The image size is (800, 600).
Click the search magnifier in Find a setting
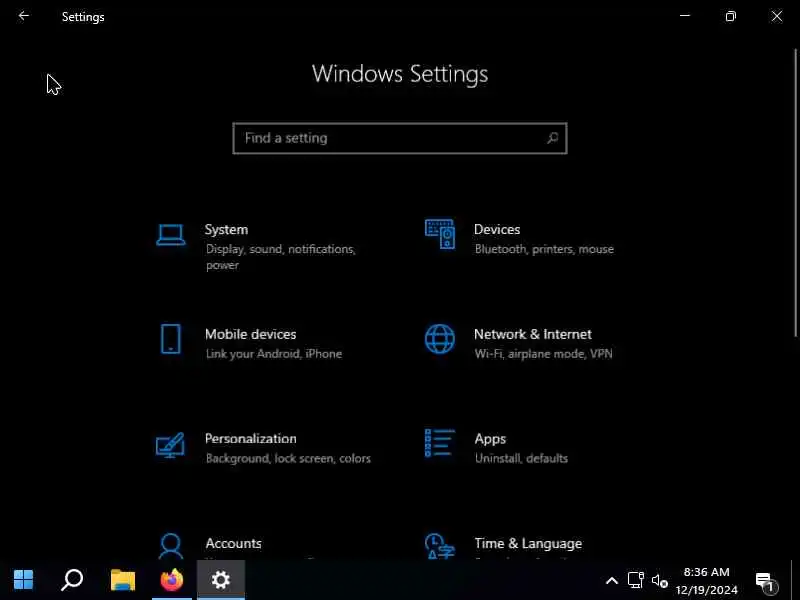click(553, 138)
